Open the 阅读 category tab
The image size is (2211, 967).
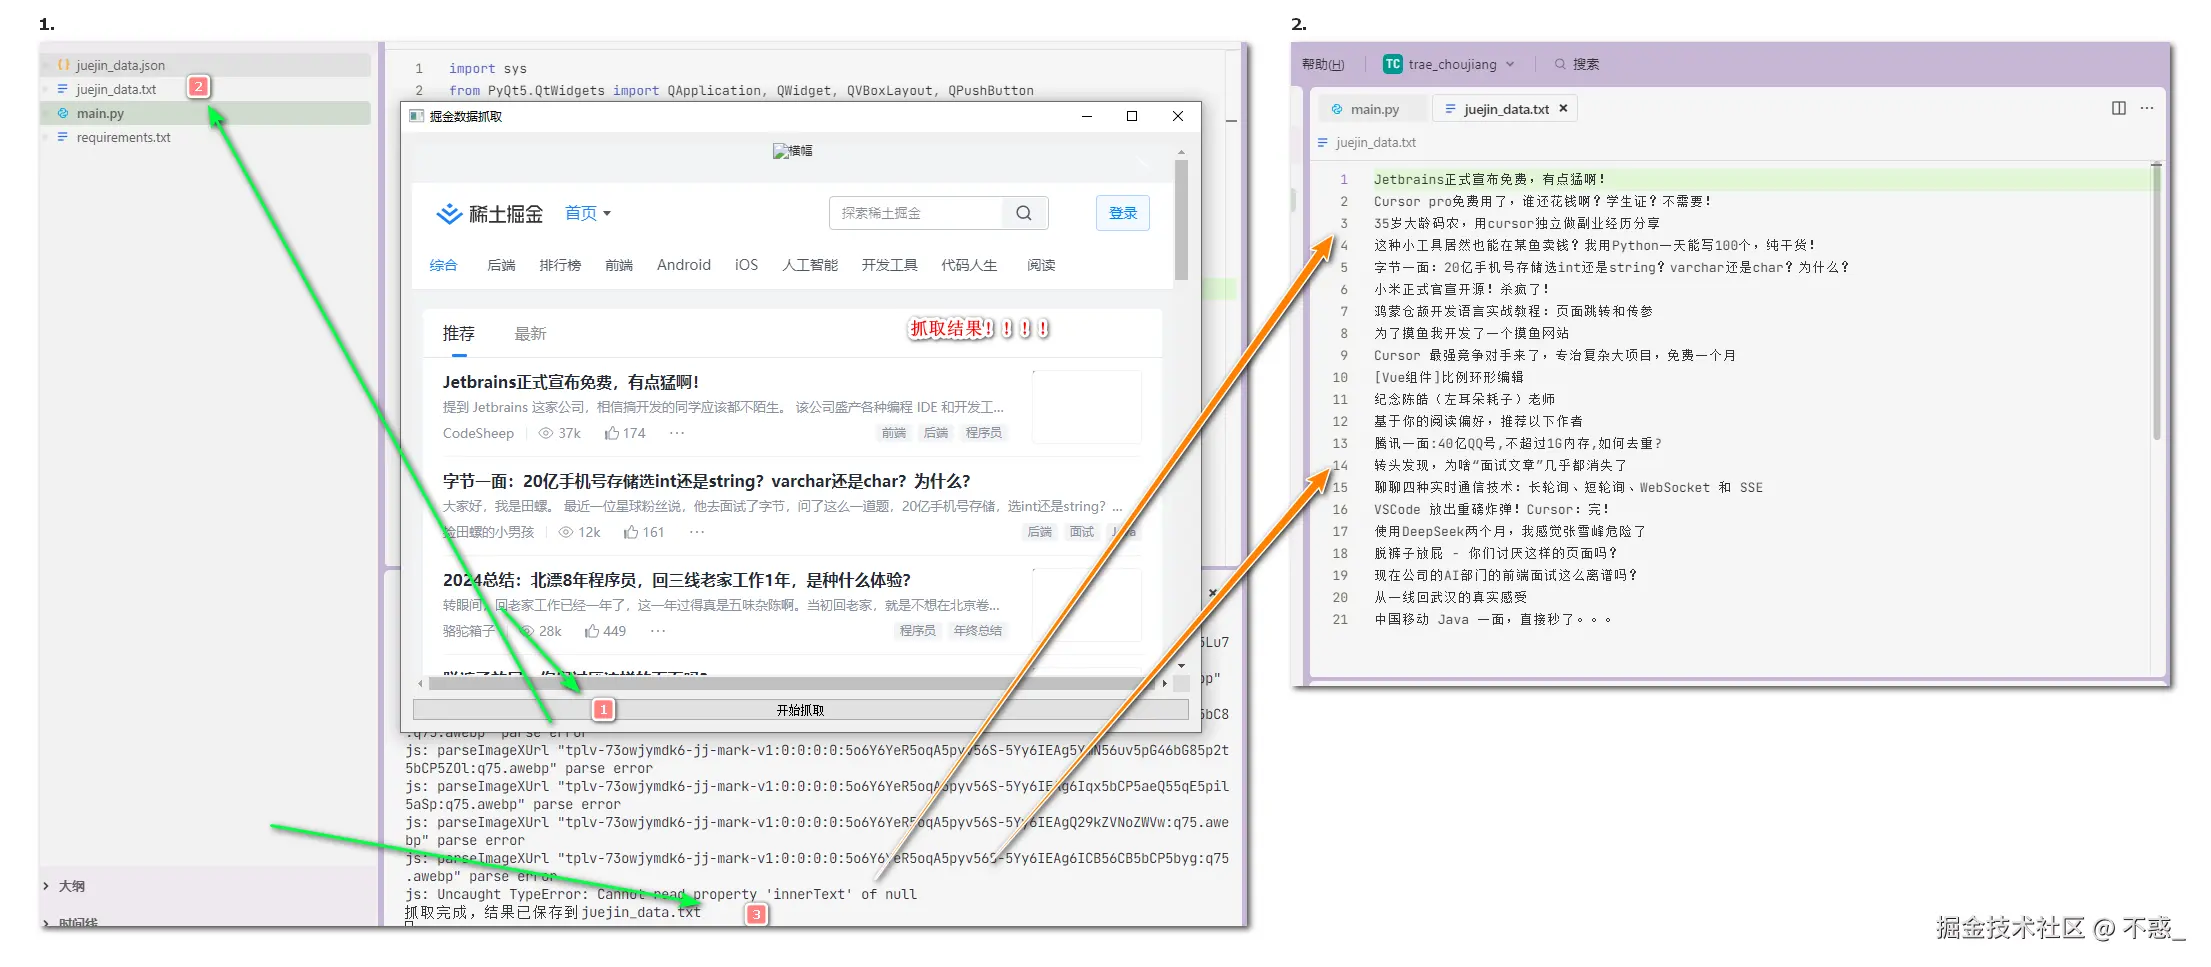1041,265
